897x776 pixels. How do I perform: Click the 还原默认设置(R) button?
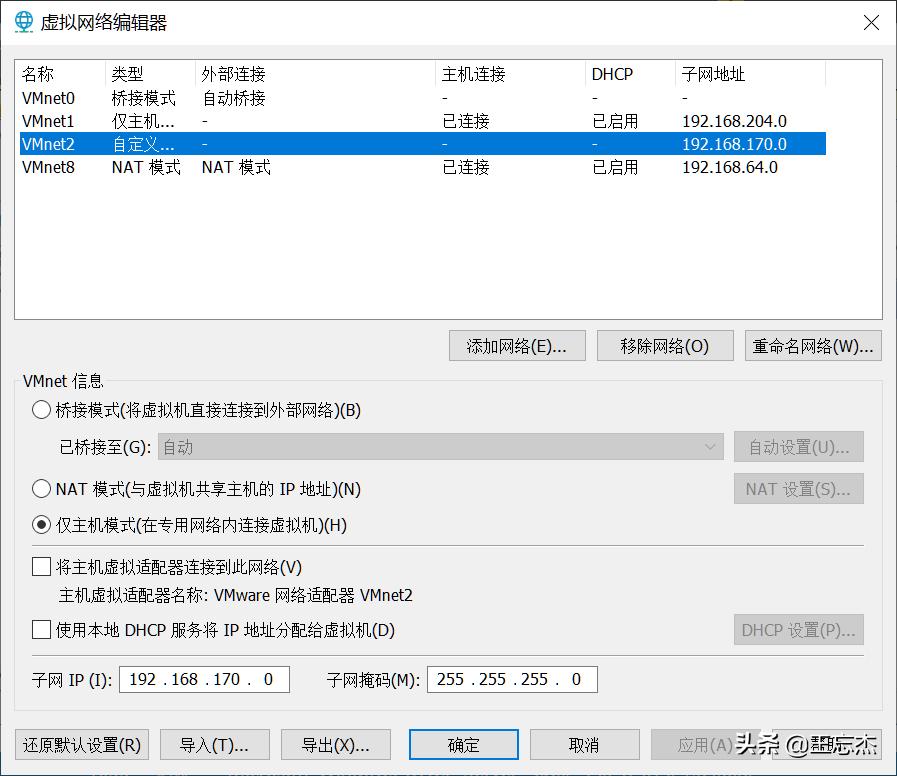[81, 744]
